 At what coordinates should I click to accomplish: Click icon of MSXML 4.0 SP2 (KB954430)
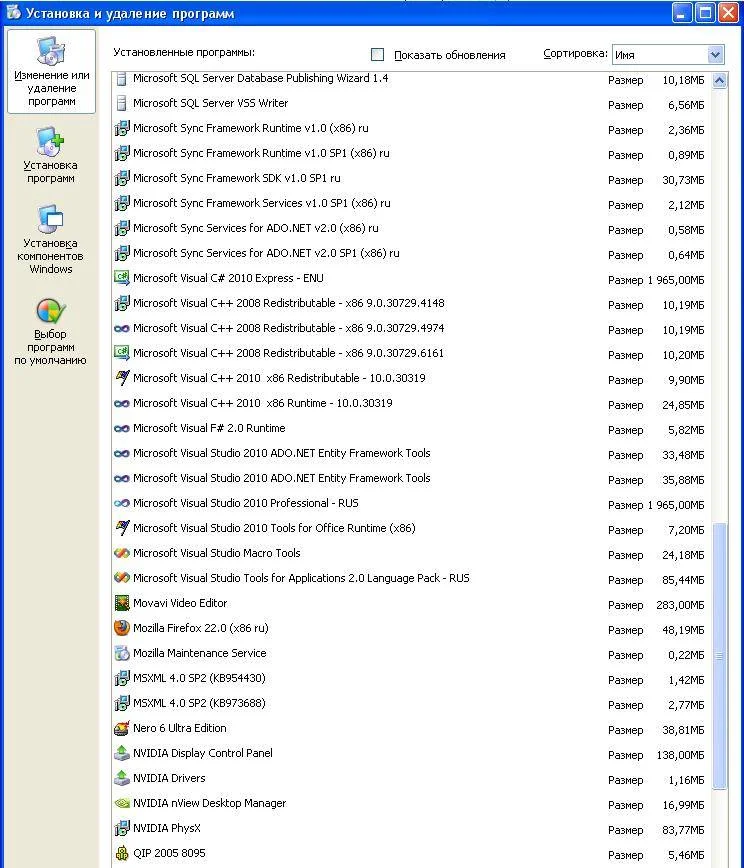(x=121, y=678)
